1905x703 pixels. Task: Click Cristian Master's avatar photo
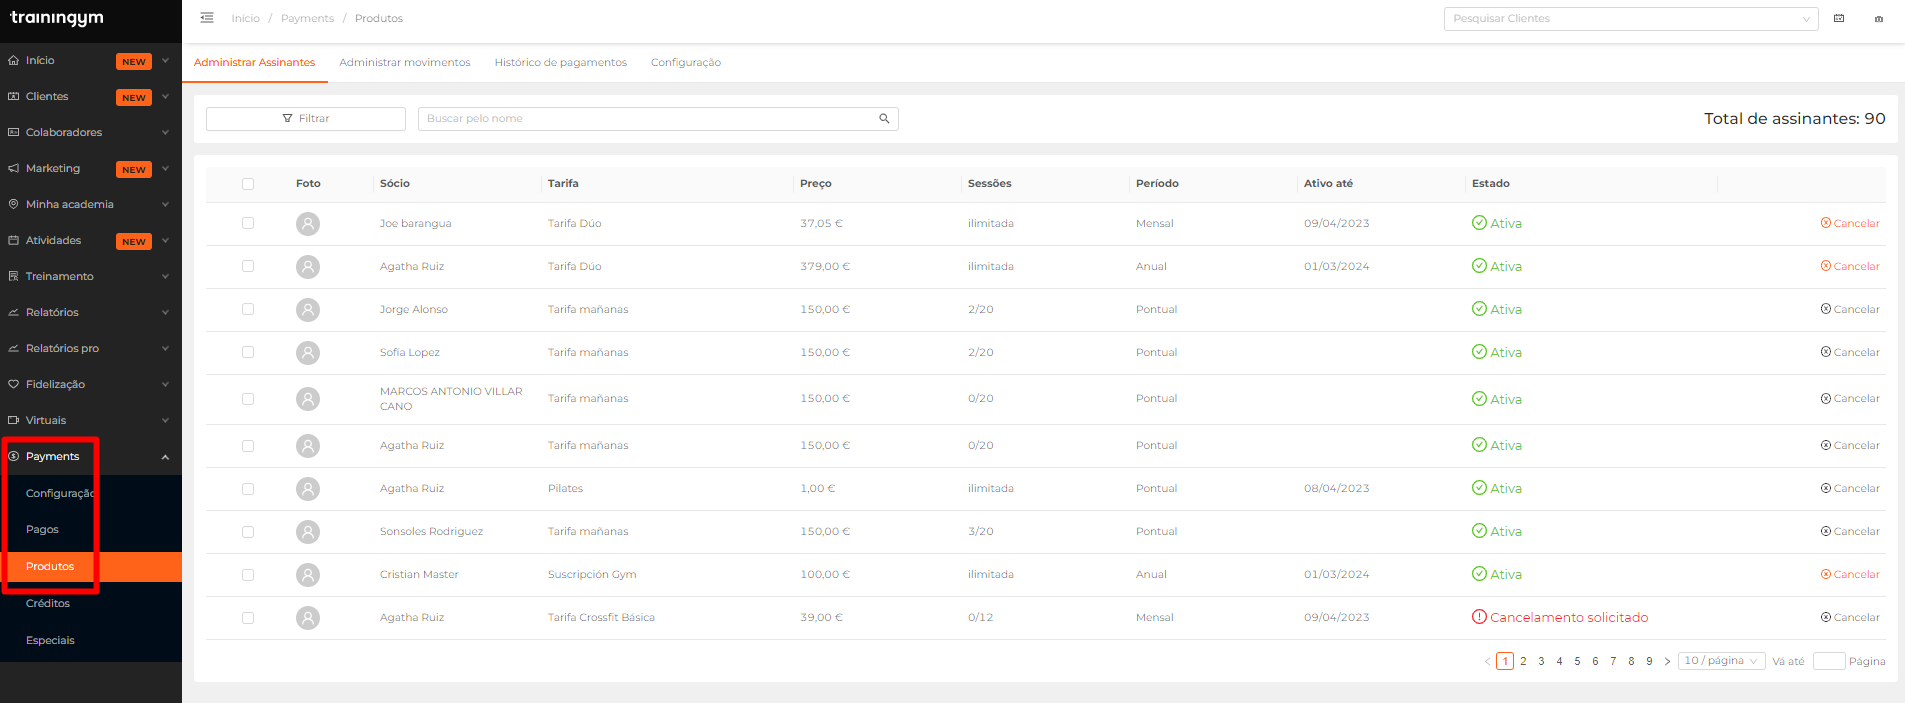pyautogui.click(x=308, y=574)
